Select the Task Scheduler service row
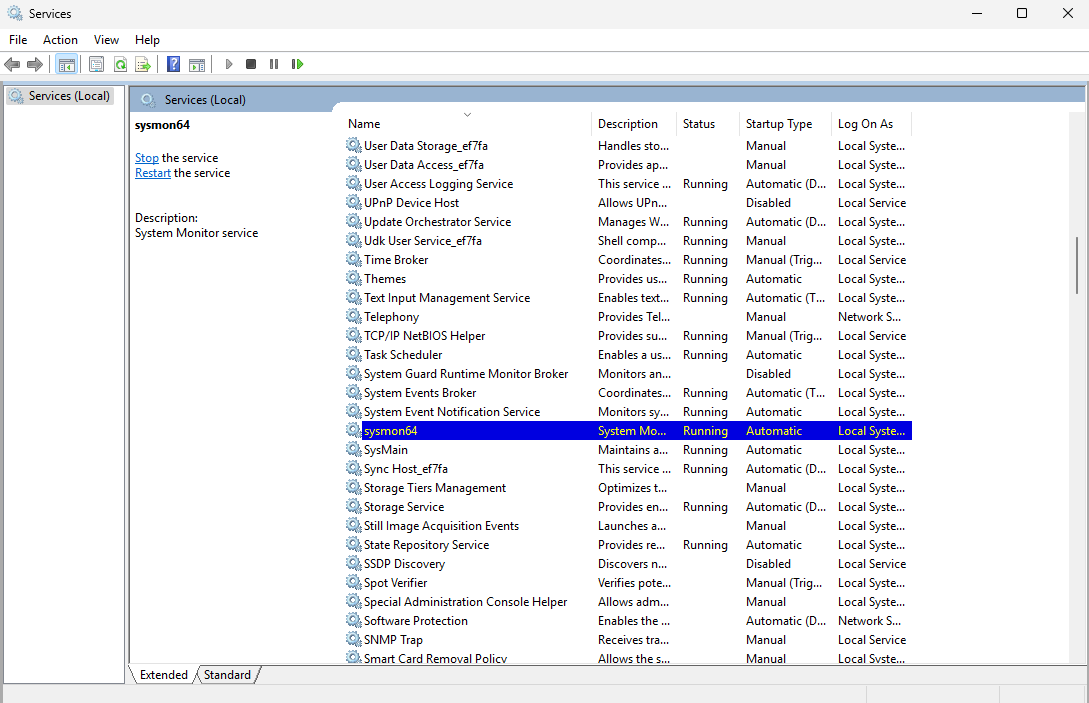This screenshot has height=703, width=1089. click(x=403, y=355)
